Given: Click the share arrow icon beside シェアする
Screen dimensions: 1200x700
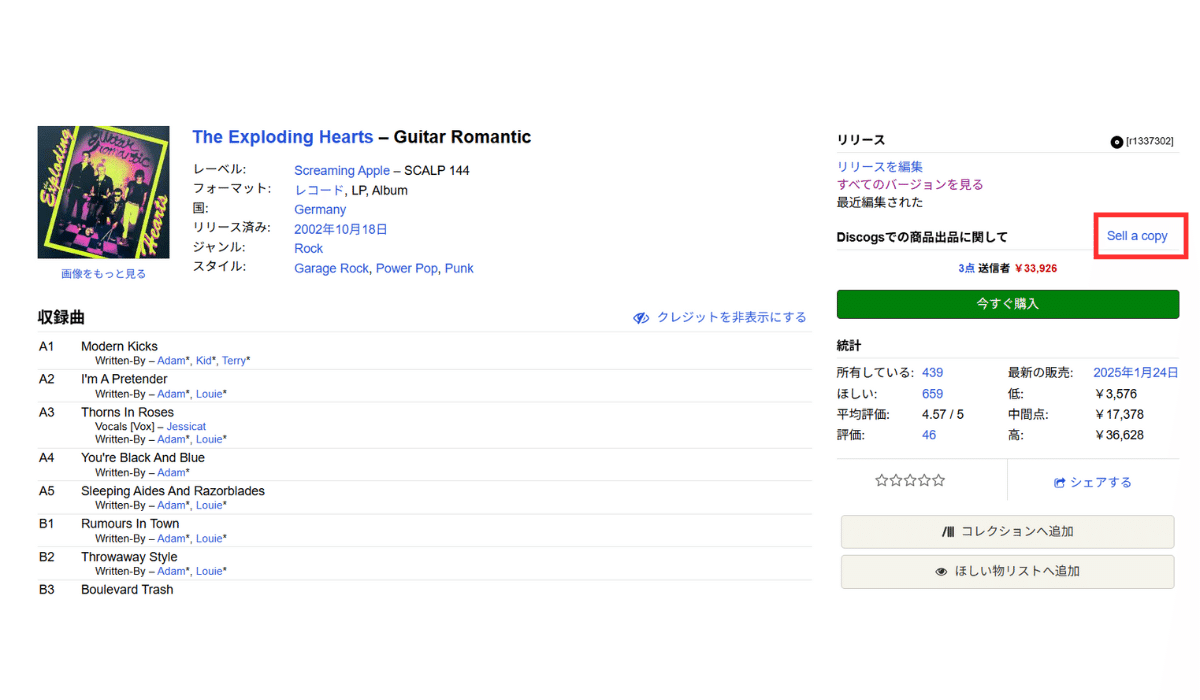Looking at the screenshot, I should coord(1058,482).
